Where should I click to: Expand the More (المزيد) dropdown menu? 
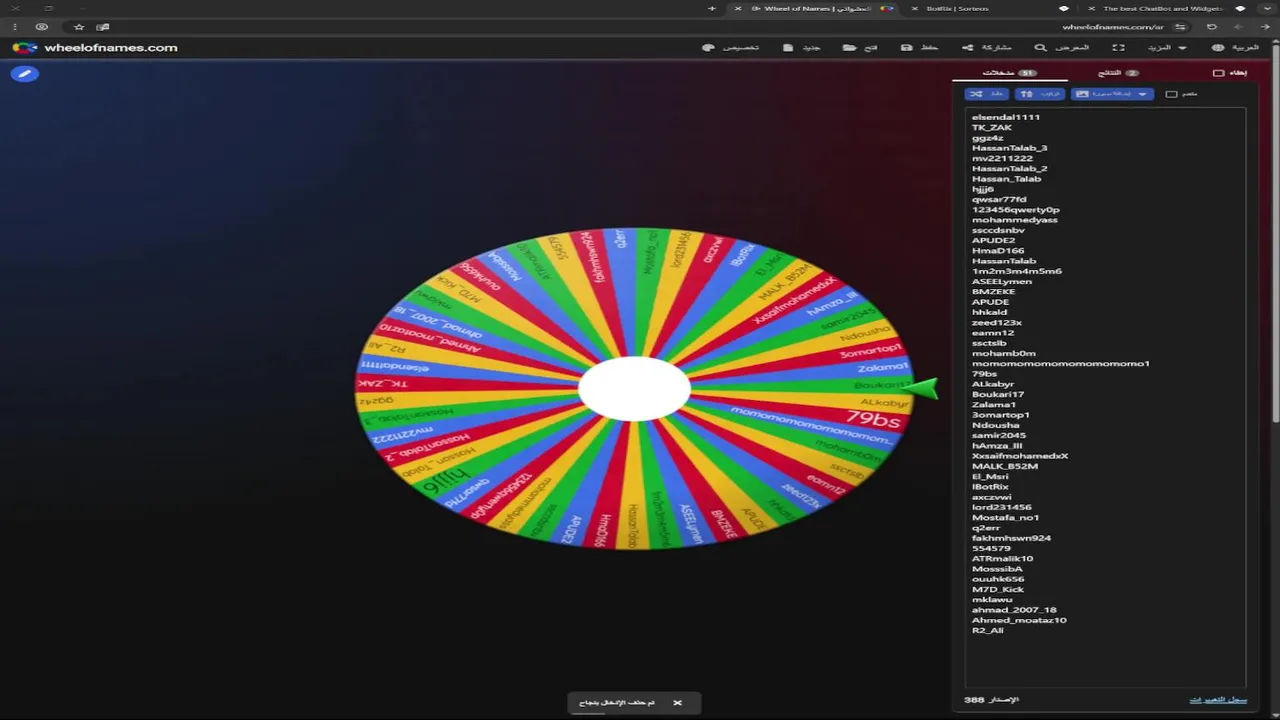coord(1168,47)
